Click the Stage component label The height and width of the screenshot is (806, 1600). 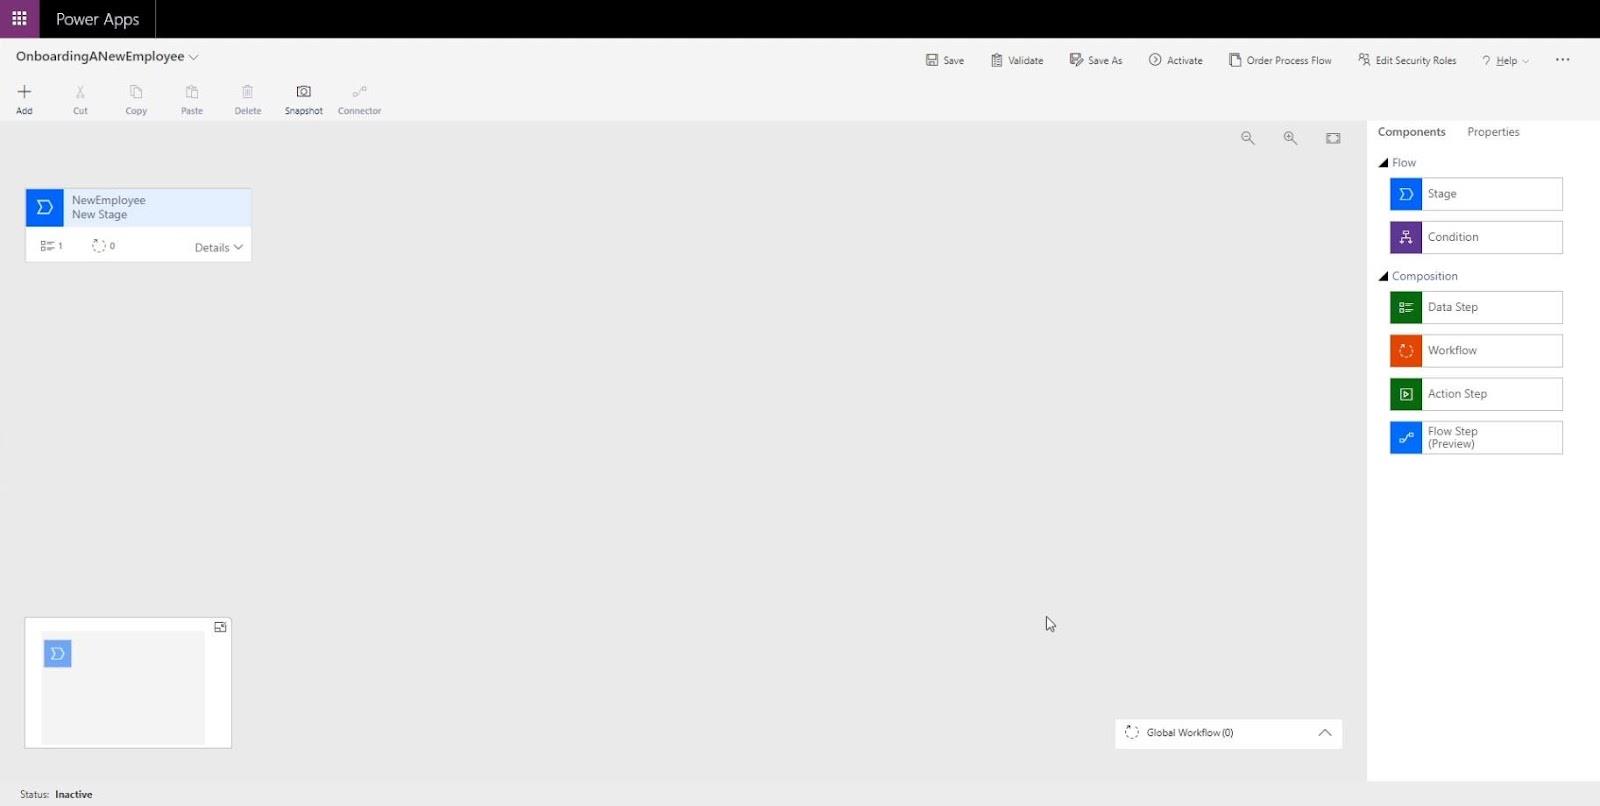(1442, 194)
